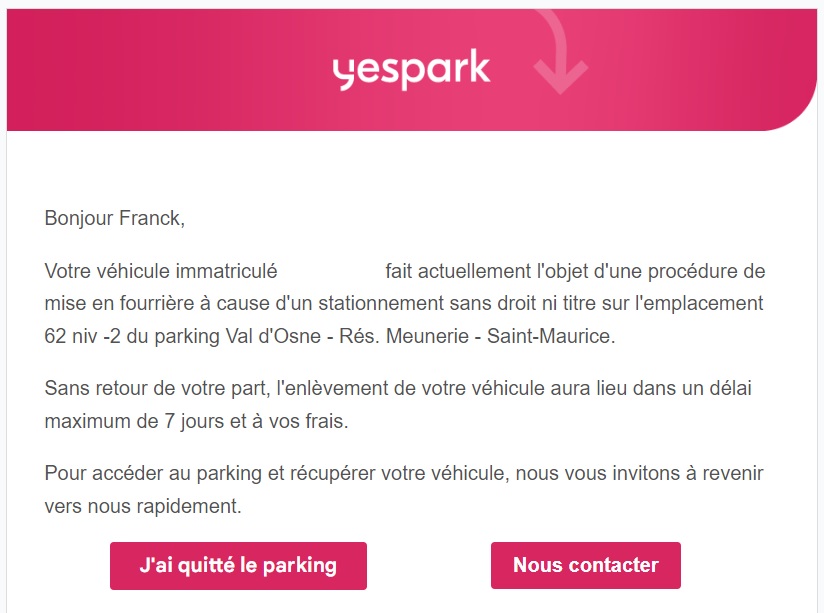Click the text "mise en fourrière"

point(119,304)
